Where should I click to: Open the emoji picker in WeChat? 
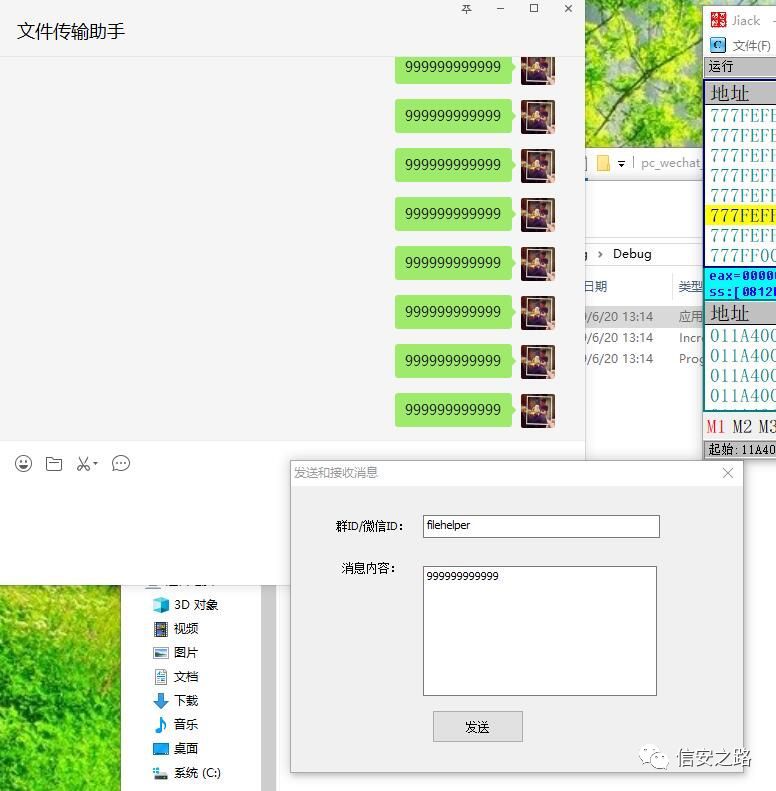23,464
